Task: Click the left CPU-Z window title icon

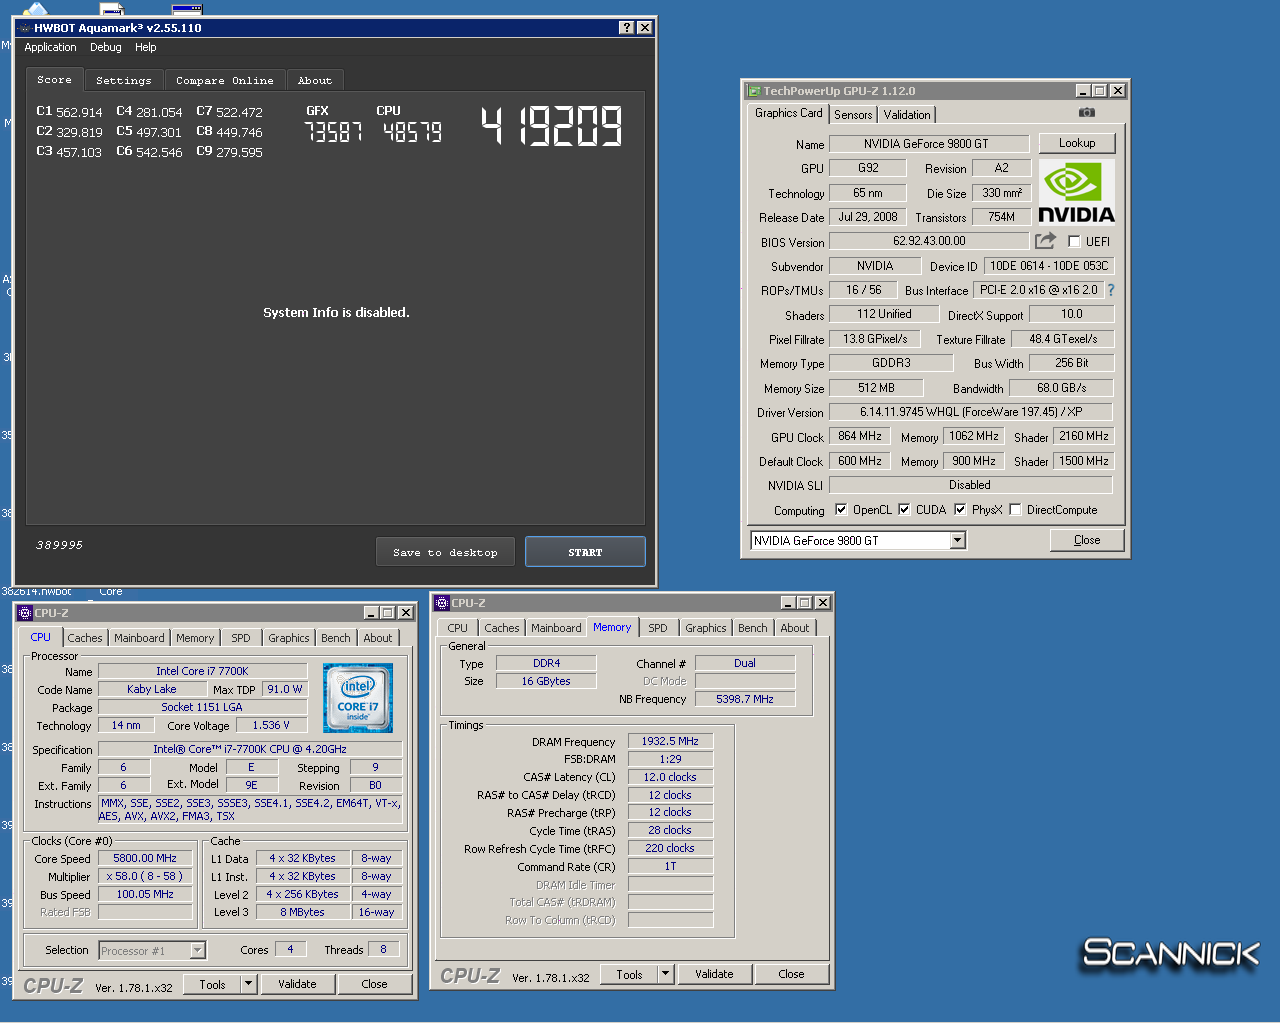Action: 25,613
